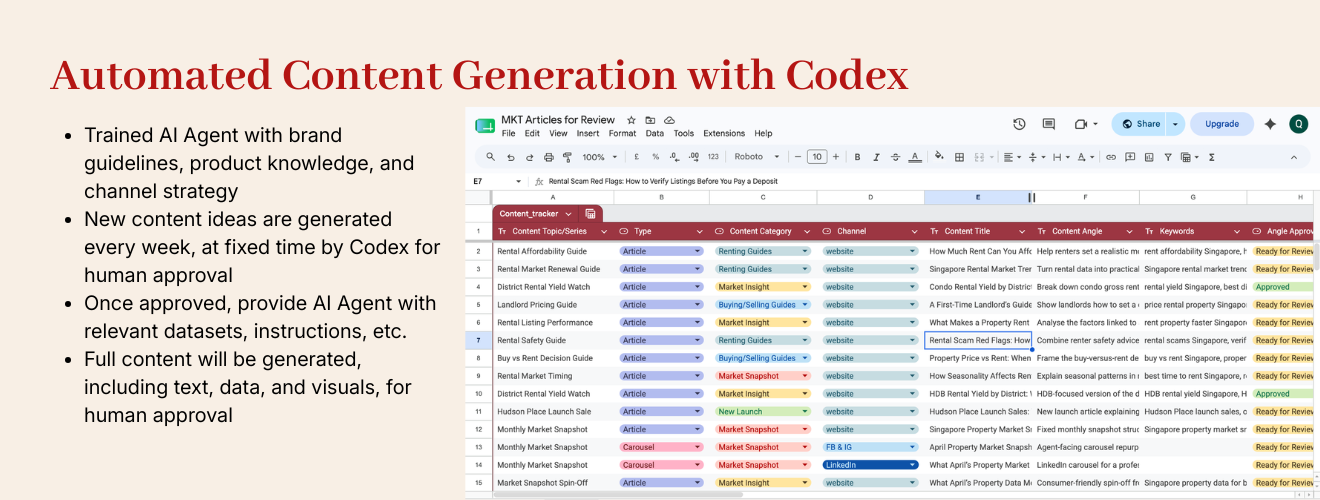Open the Extensions menu
This screenshot has width=1320, height=500.
(724, 133)
